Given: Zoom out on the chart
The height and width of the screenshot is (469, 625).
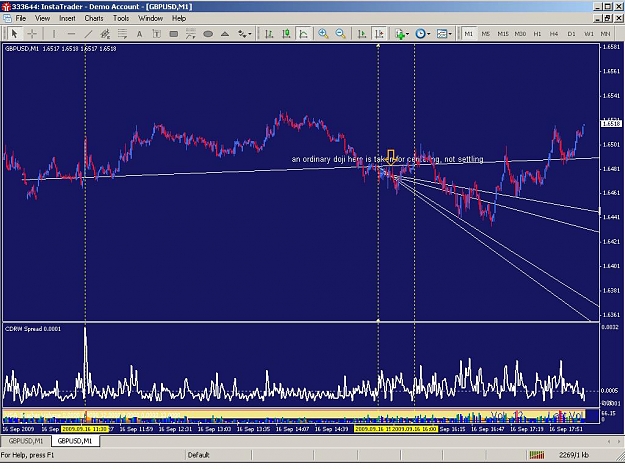Looking at the screenshot, I should [x=340, y=34].
